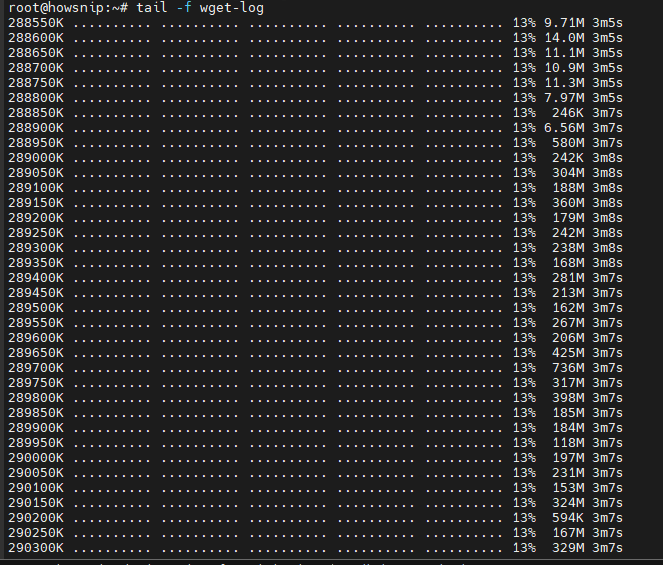Screen dimensions: 663x565
Task: Click the speed value '162M'
Action: (568, 308)
